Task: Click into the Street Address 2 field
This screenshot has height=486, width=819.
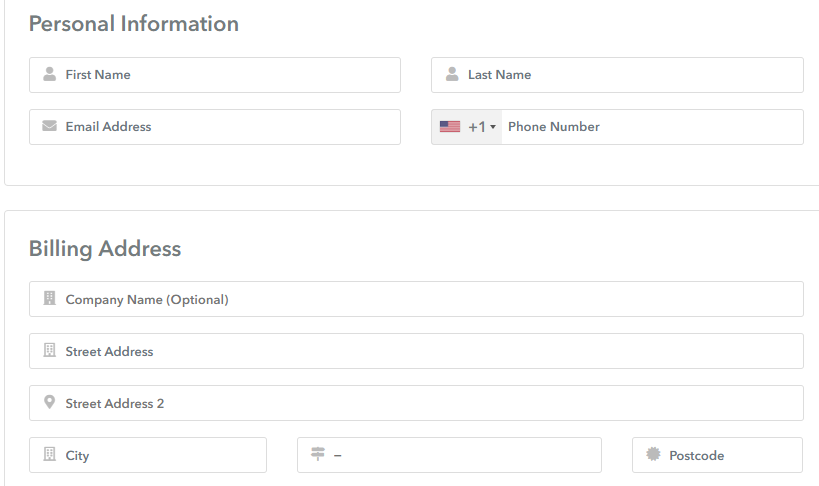Action: pyautogui.click(x=416, y=403)
